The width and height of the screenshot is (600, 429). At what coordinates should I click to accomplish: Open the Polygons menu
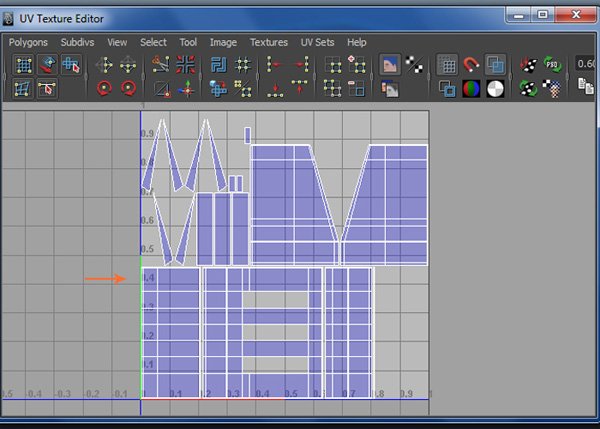click(28, 42)
